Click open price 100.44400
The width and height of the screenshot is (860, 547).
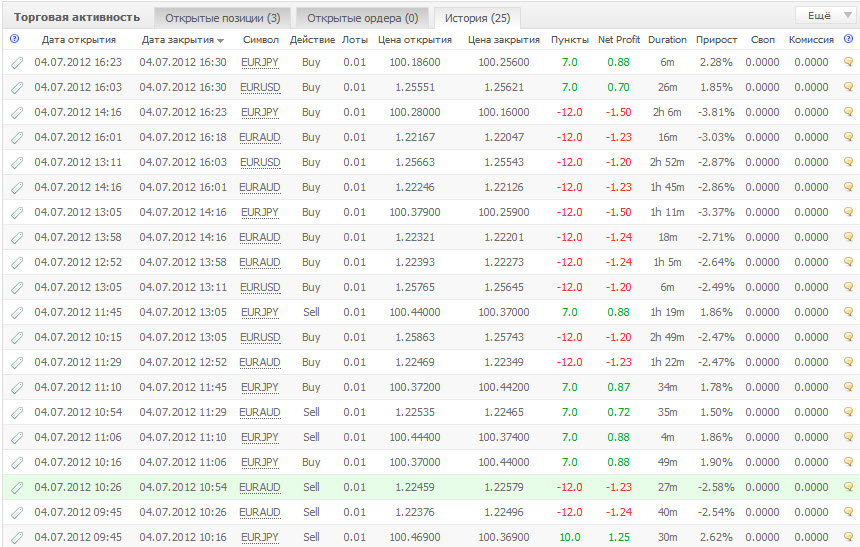pyautogui.click(x=415, y=437)
